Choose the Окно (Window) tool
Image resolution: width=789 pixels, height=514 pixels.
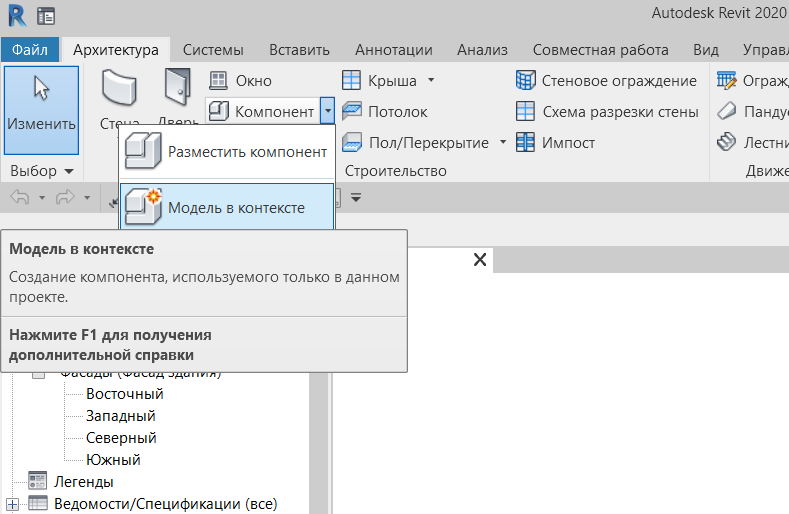tap(240, 81)
